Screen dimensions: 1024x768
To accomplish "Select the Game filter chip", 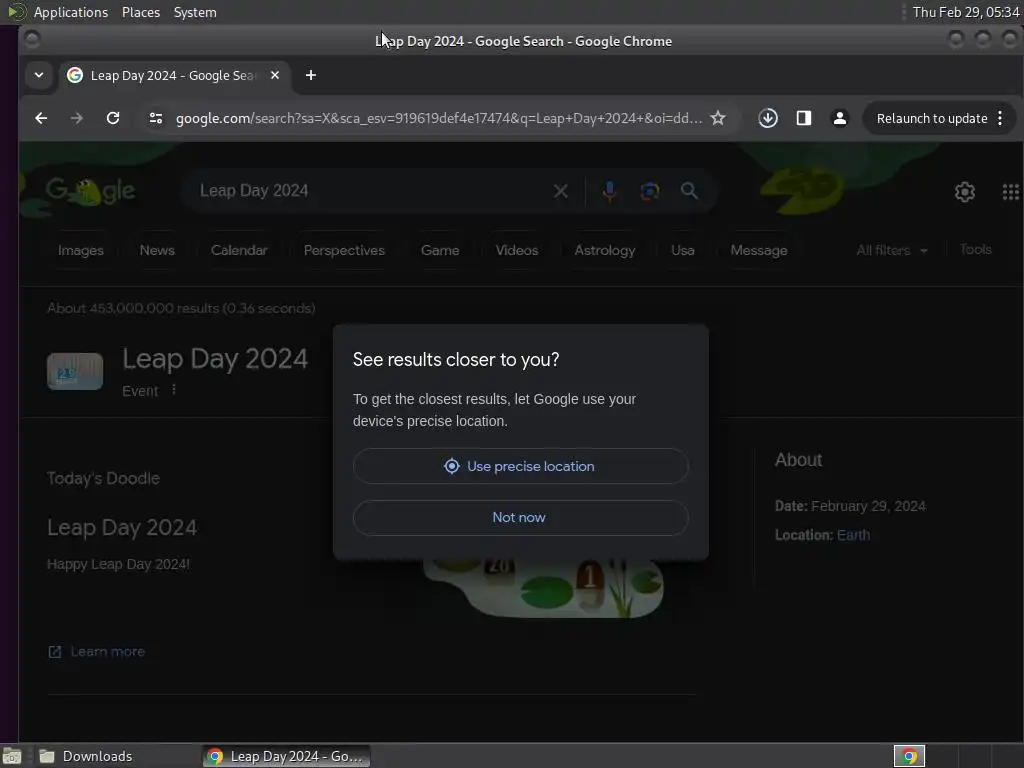I will pos(440,250).
